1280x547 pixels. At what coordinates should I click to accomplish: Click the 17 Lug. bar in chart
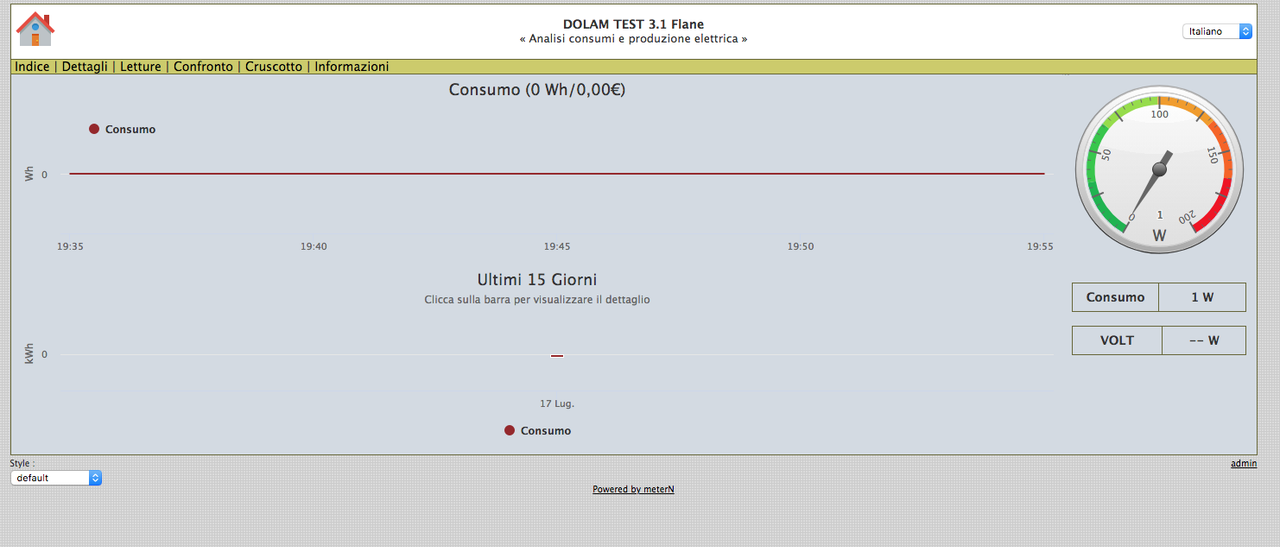click(x=557, y=355)
